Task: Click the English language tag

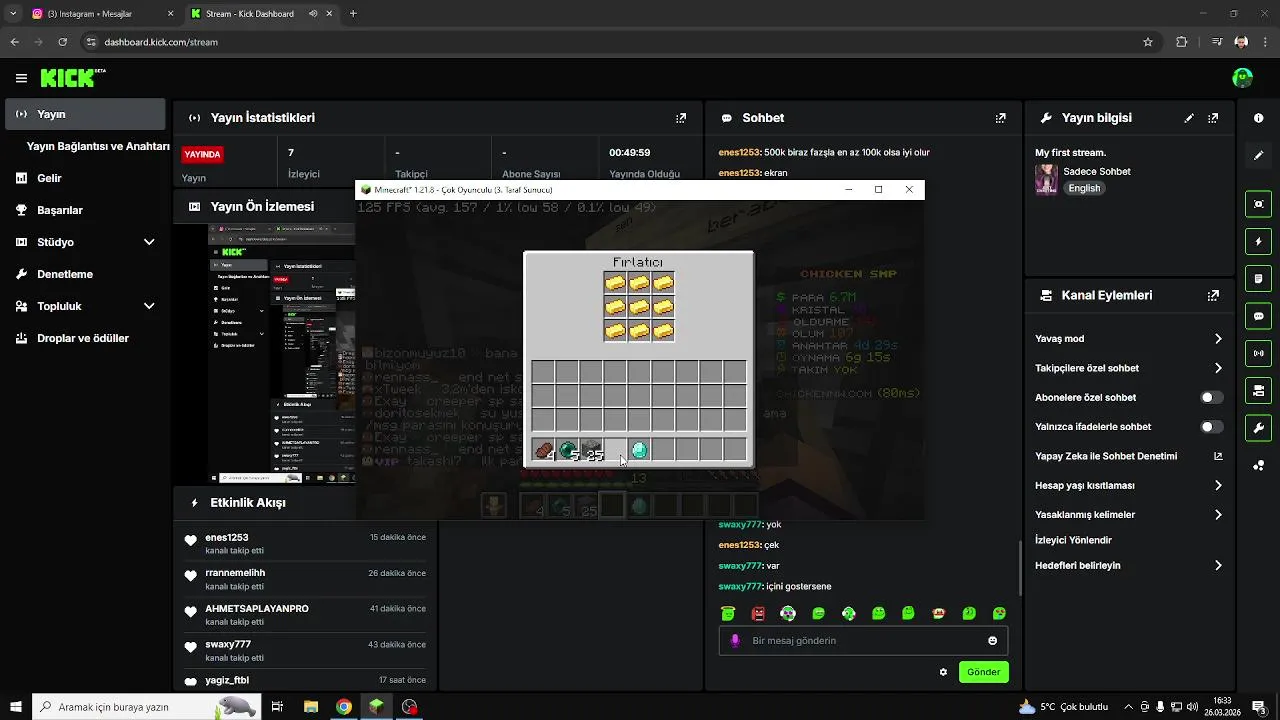Action: pyautogui.click(x=1084, y=188)
